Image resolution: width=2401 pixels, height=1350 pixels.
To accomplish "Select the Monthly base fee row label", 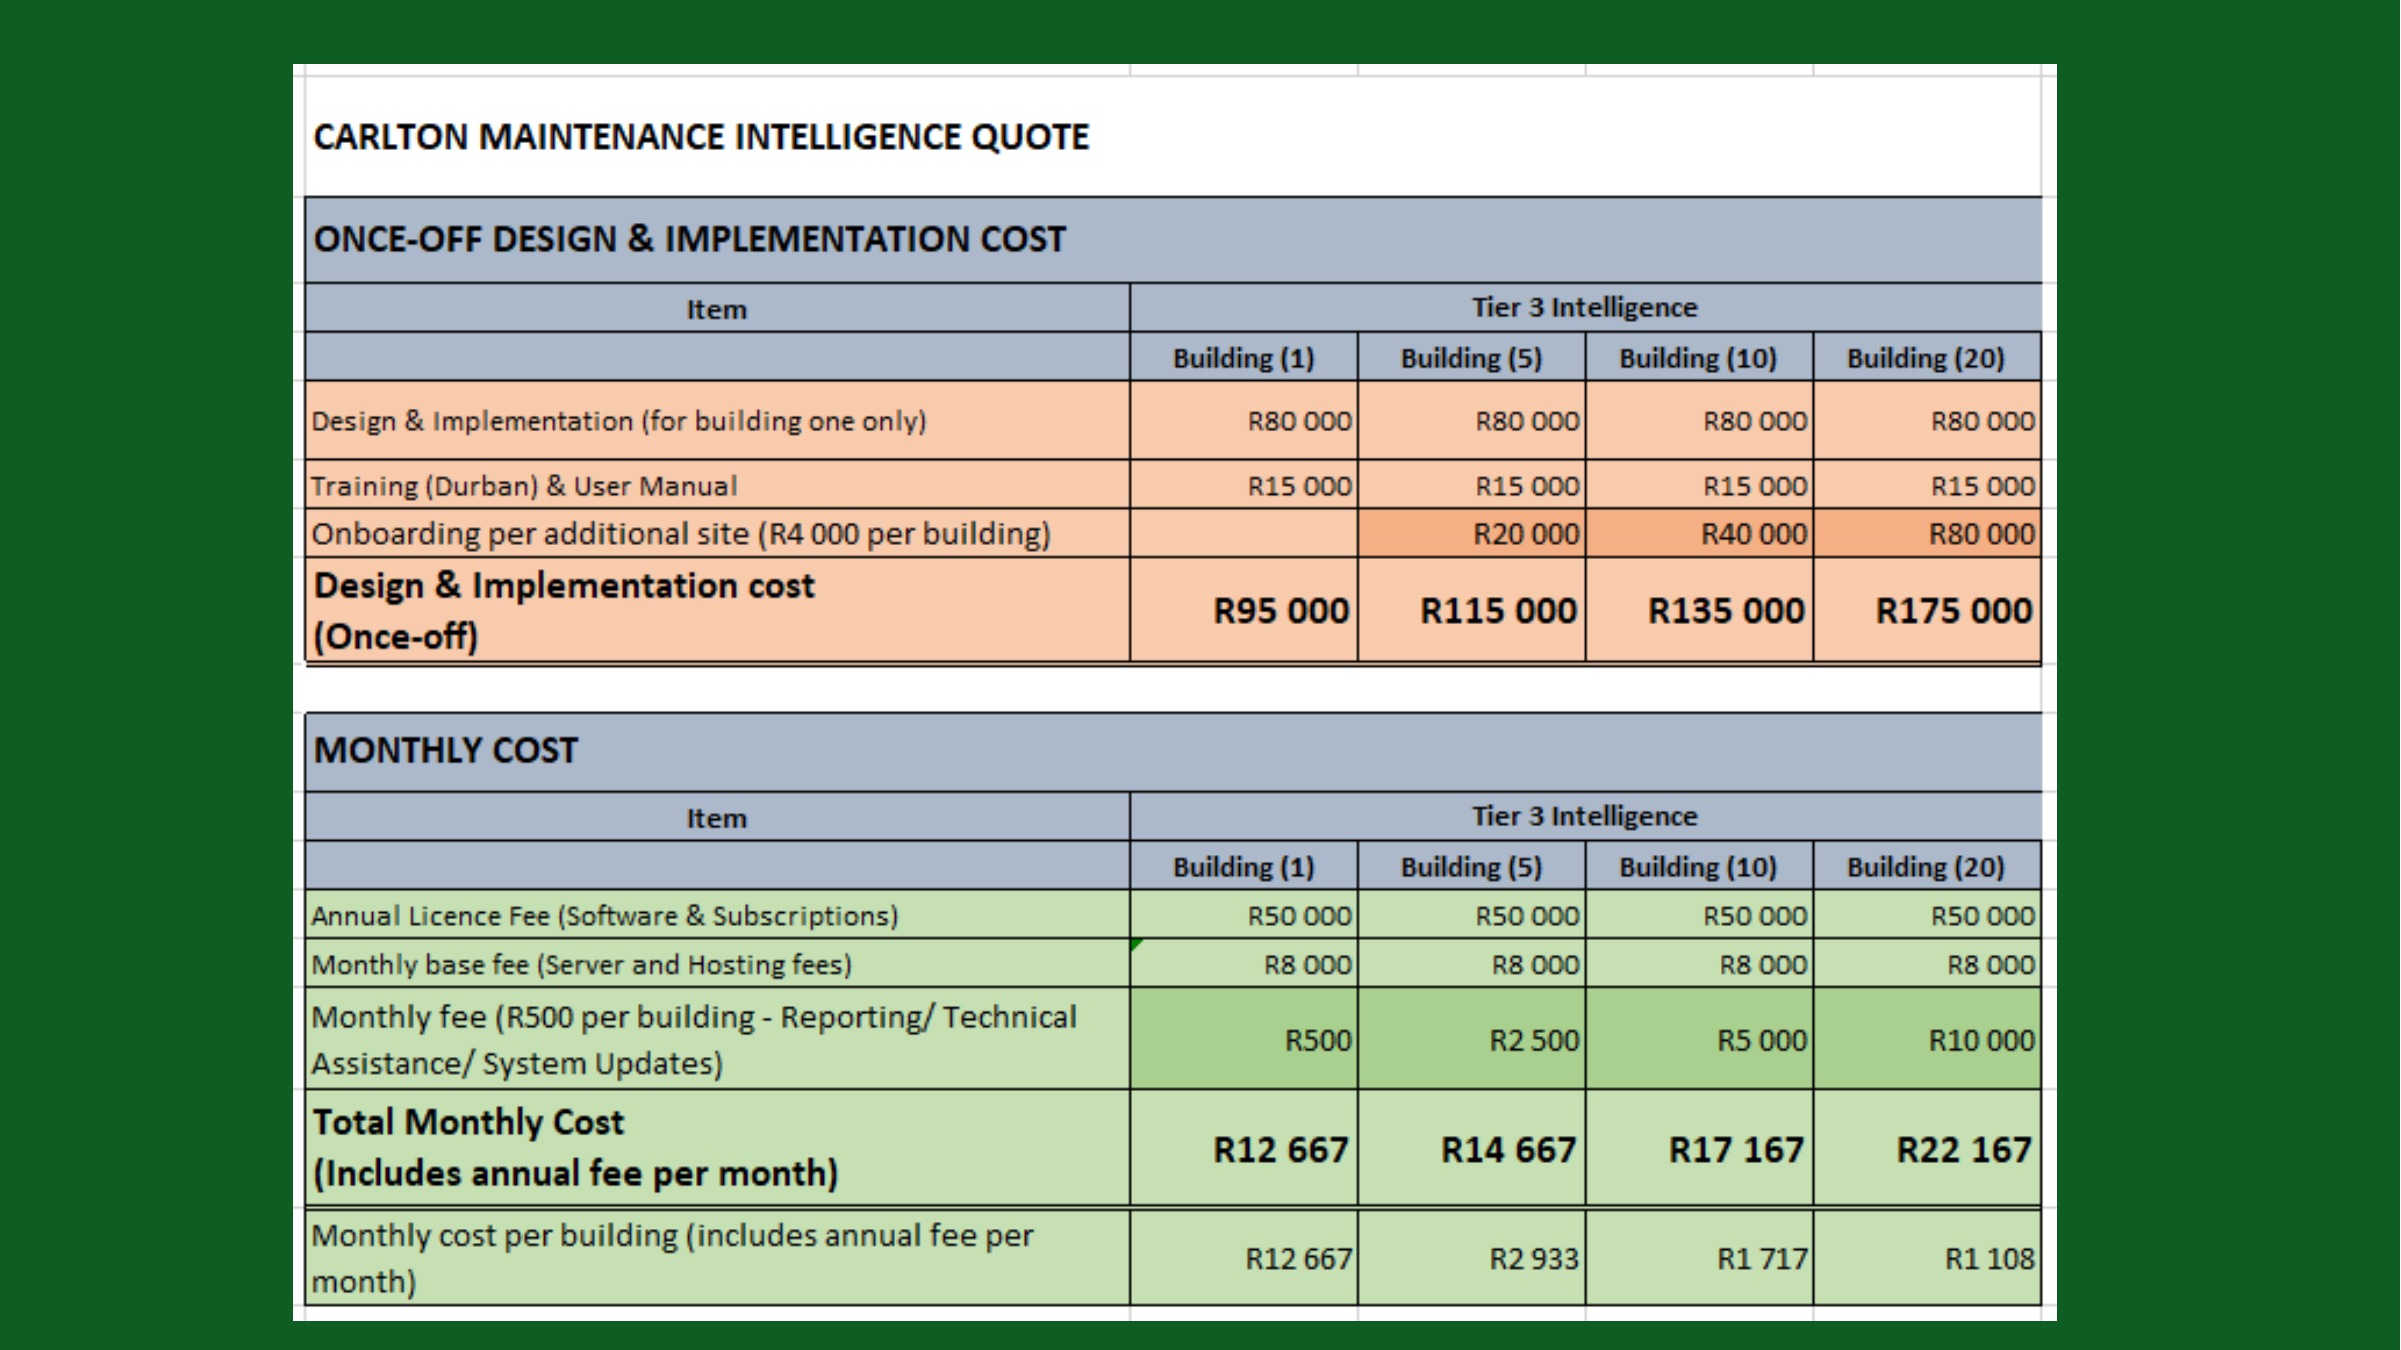I will click(x=582, y=965).
